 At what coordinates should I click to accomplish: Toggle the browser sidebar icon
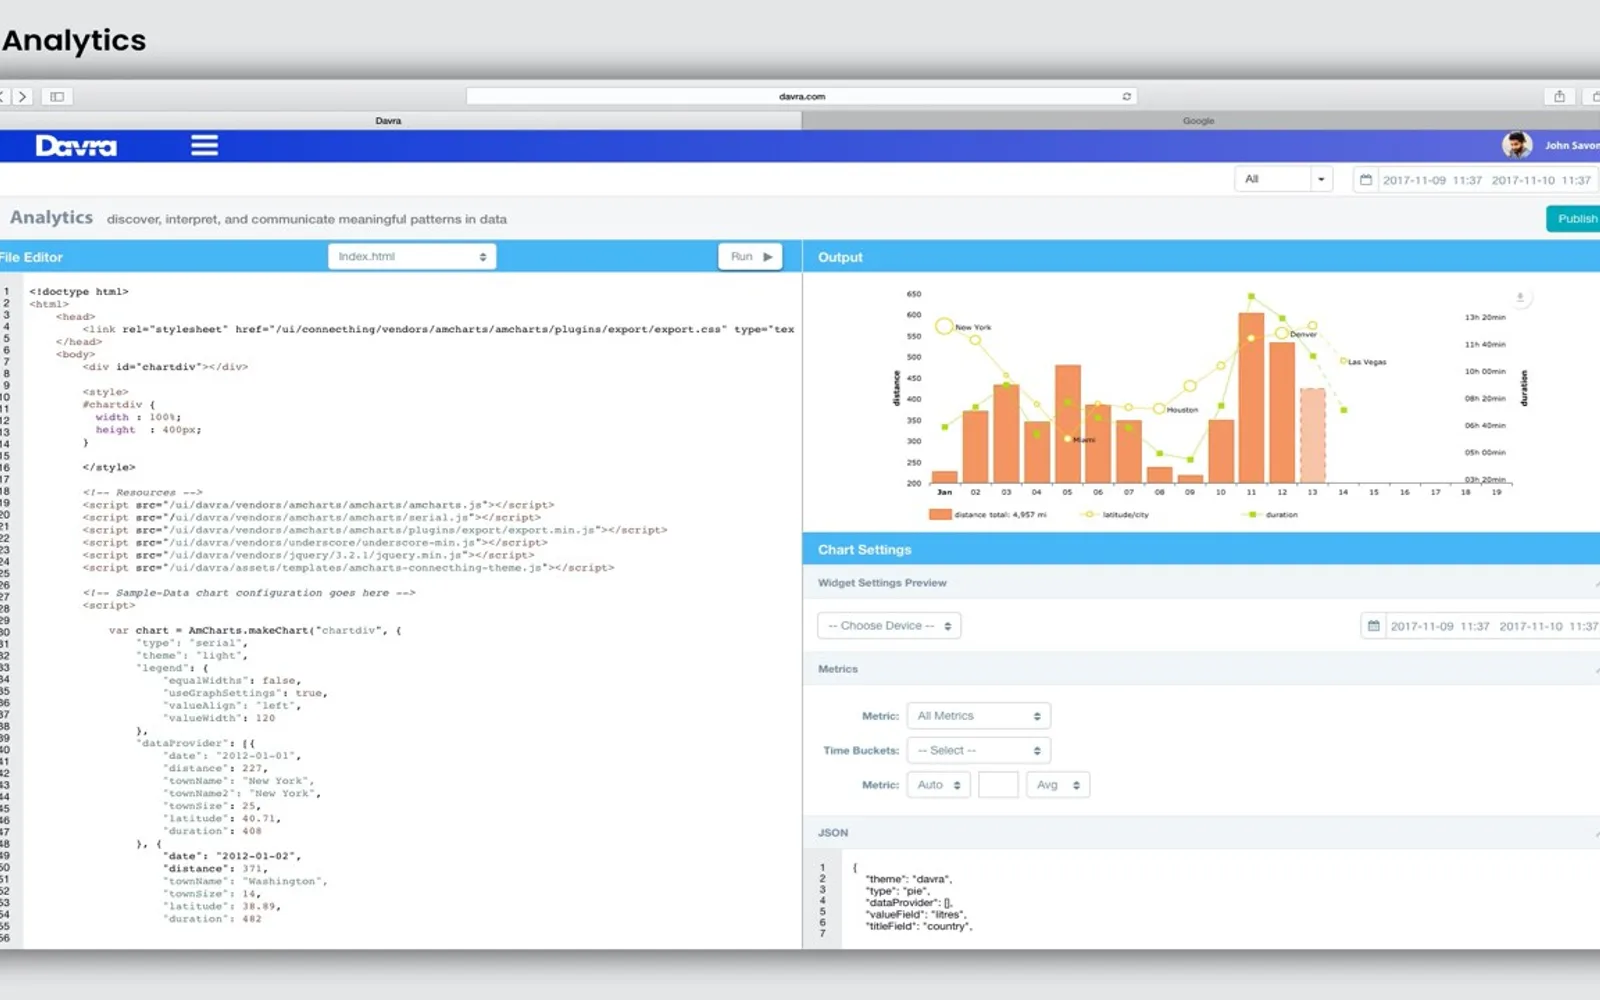coord(57,97)
